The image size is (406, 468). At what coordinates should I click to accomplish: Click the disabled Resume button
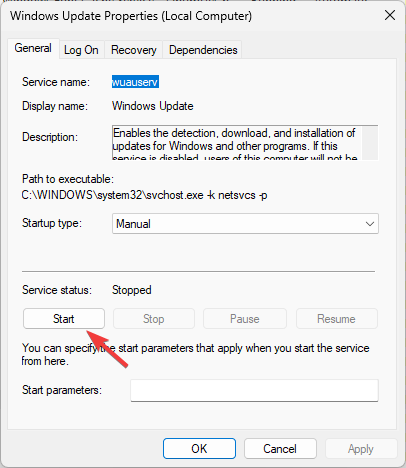click(337, 319)
